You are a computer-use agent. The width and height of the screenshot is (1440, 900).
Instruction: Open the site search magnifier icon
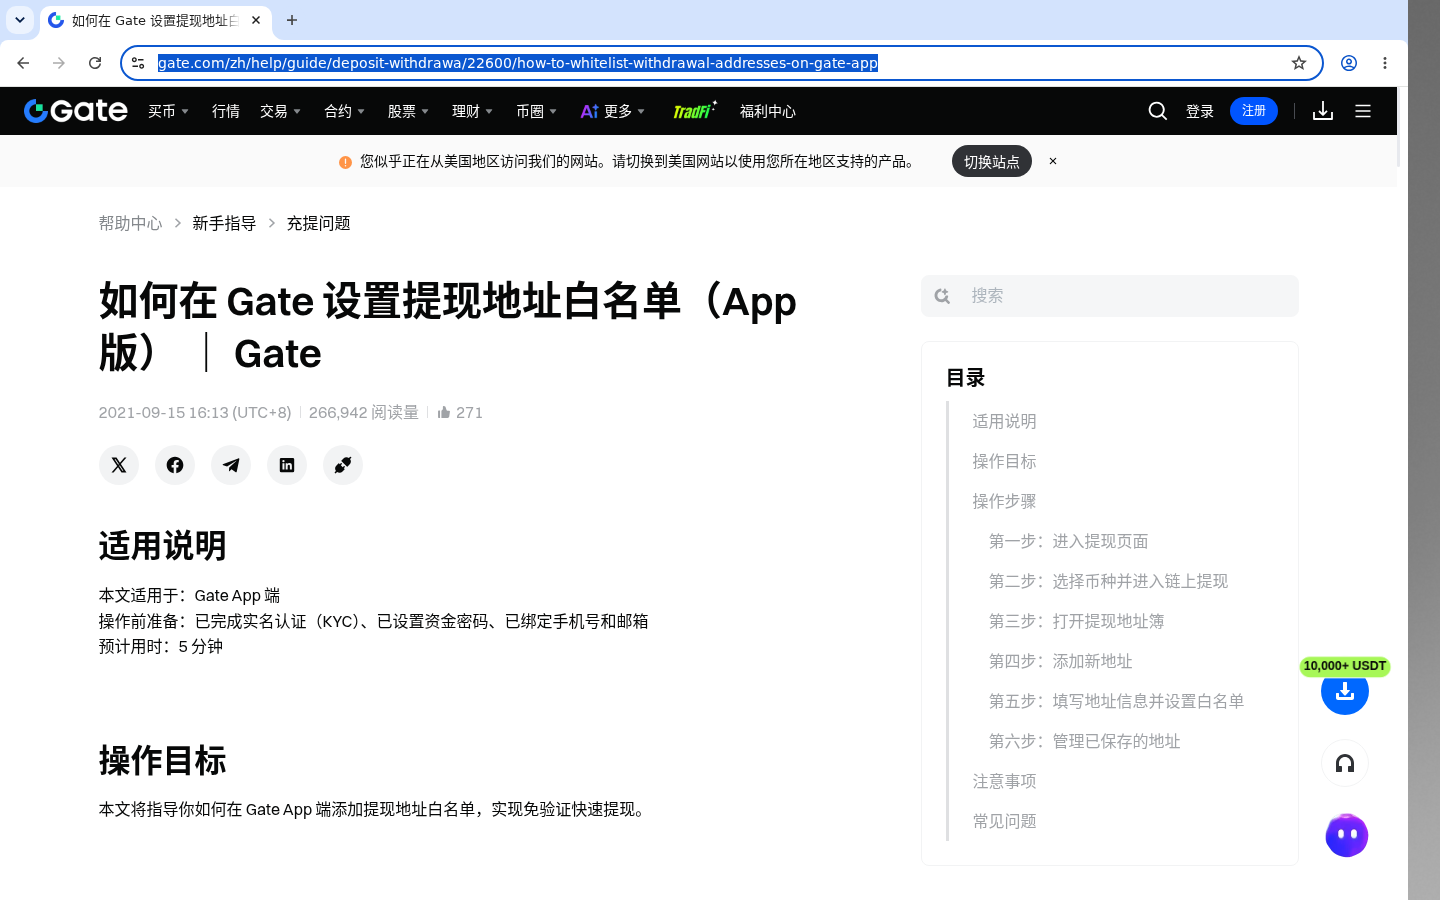1158,111
